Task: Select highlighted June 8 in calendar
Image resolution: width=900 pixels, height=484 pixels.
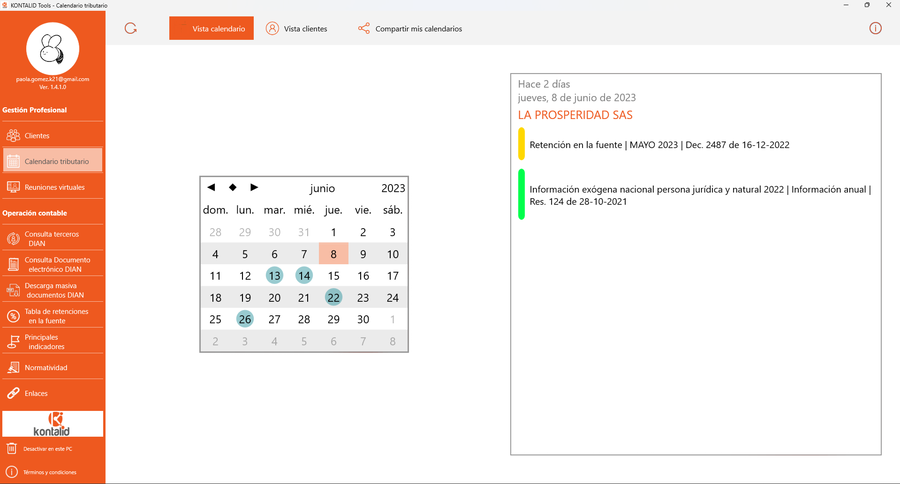Action: tap(333, 254)
